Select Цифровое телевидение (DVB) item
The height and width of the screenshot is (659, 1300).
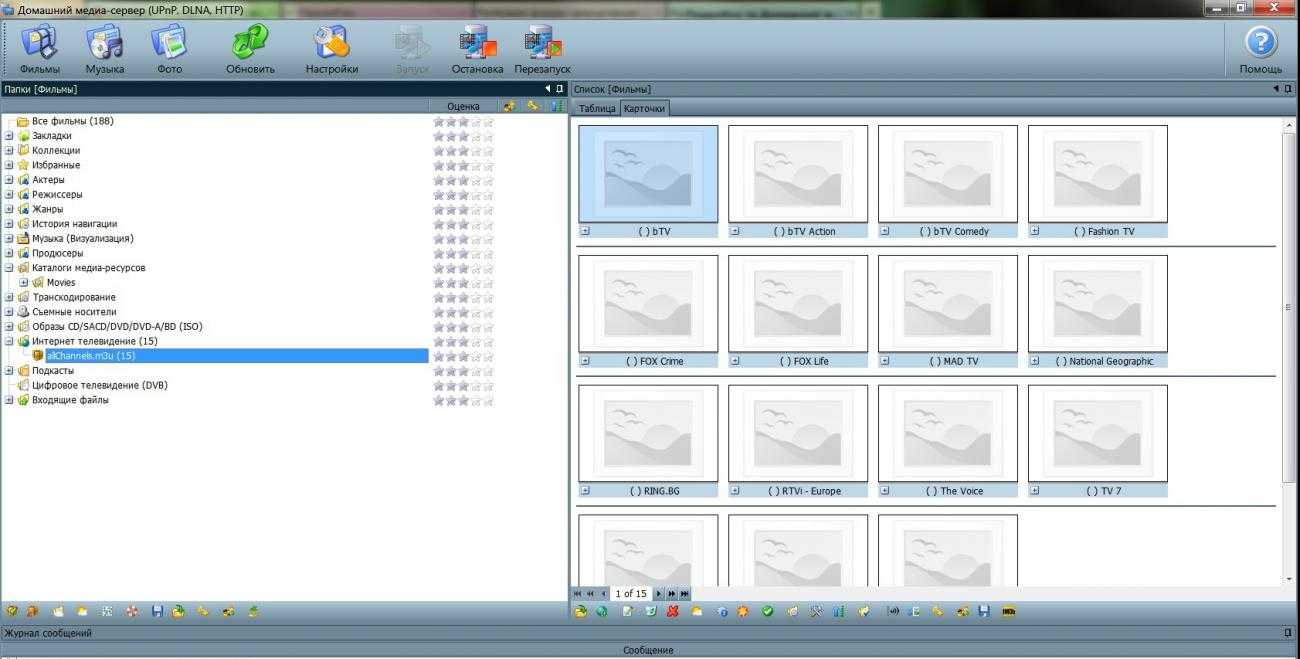[100, 385]
